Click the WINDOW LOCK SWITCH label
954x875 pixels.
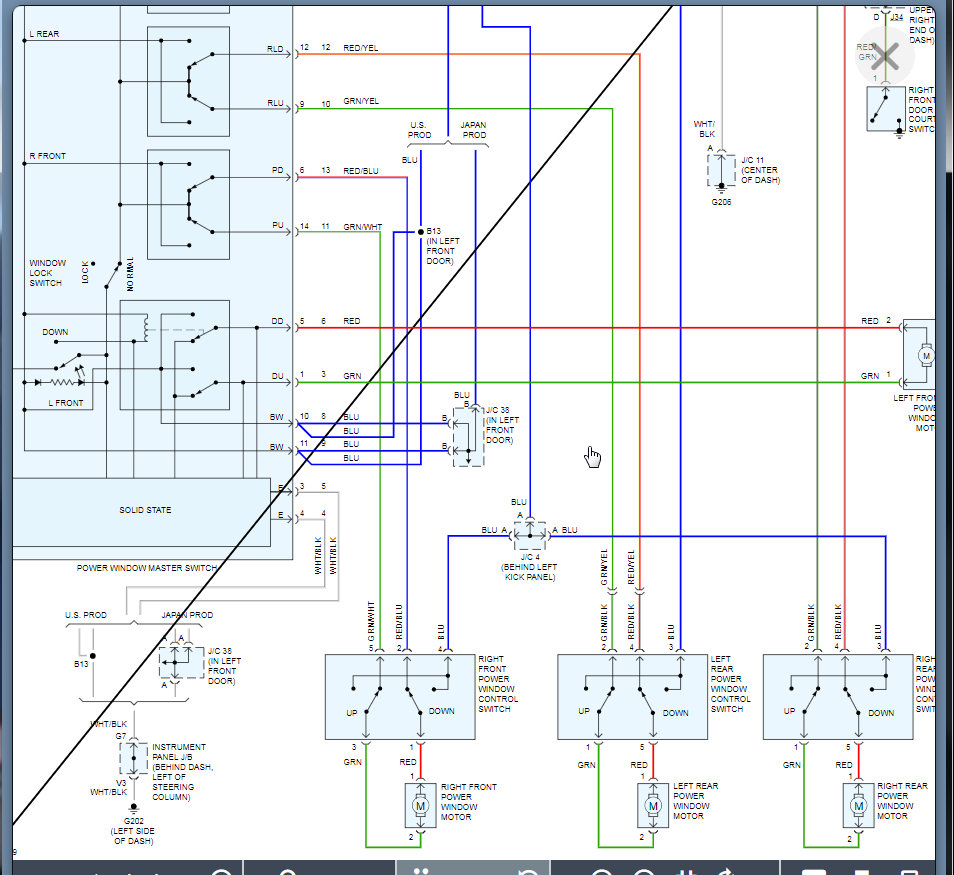click(x=47, y=273)
